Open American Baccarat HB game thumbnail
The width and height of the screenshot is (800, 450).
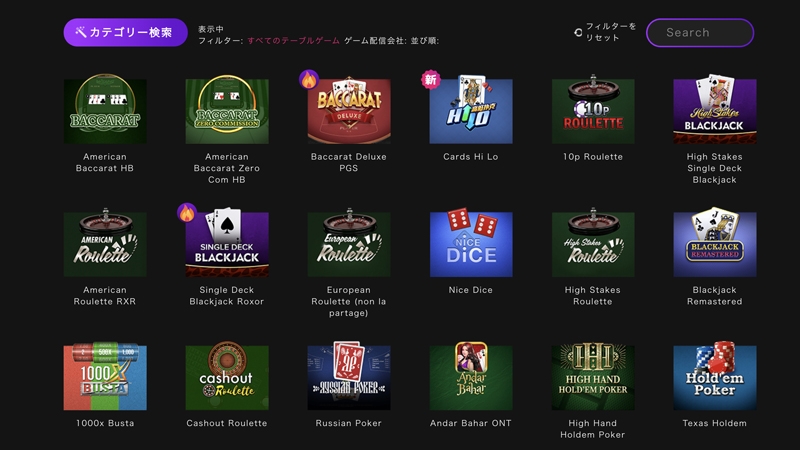pos(105,109)
